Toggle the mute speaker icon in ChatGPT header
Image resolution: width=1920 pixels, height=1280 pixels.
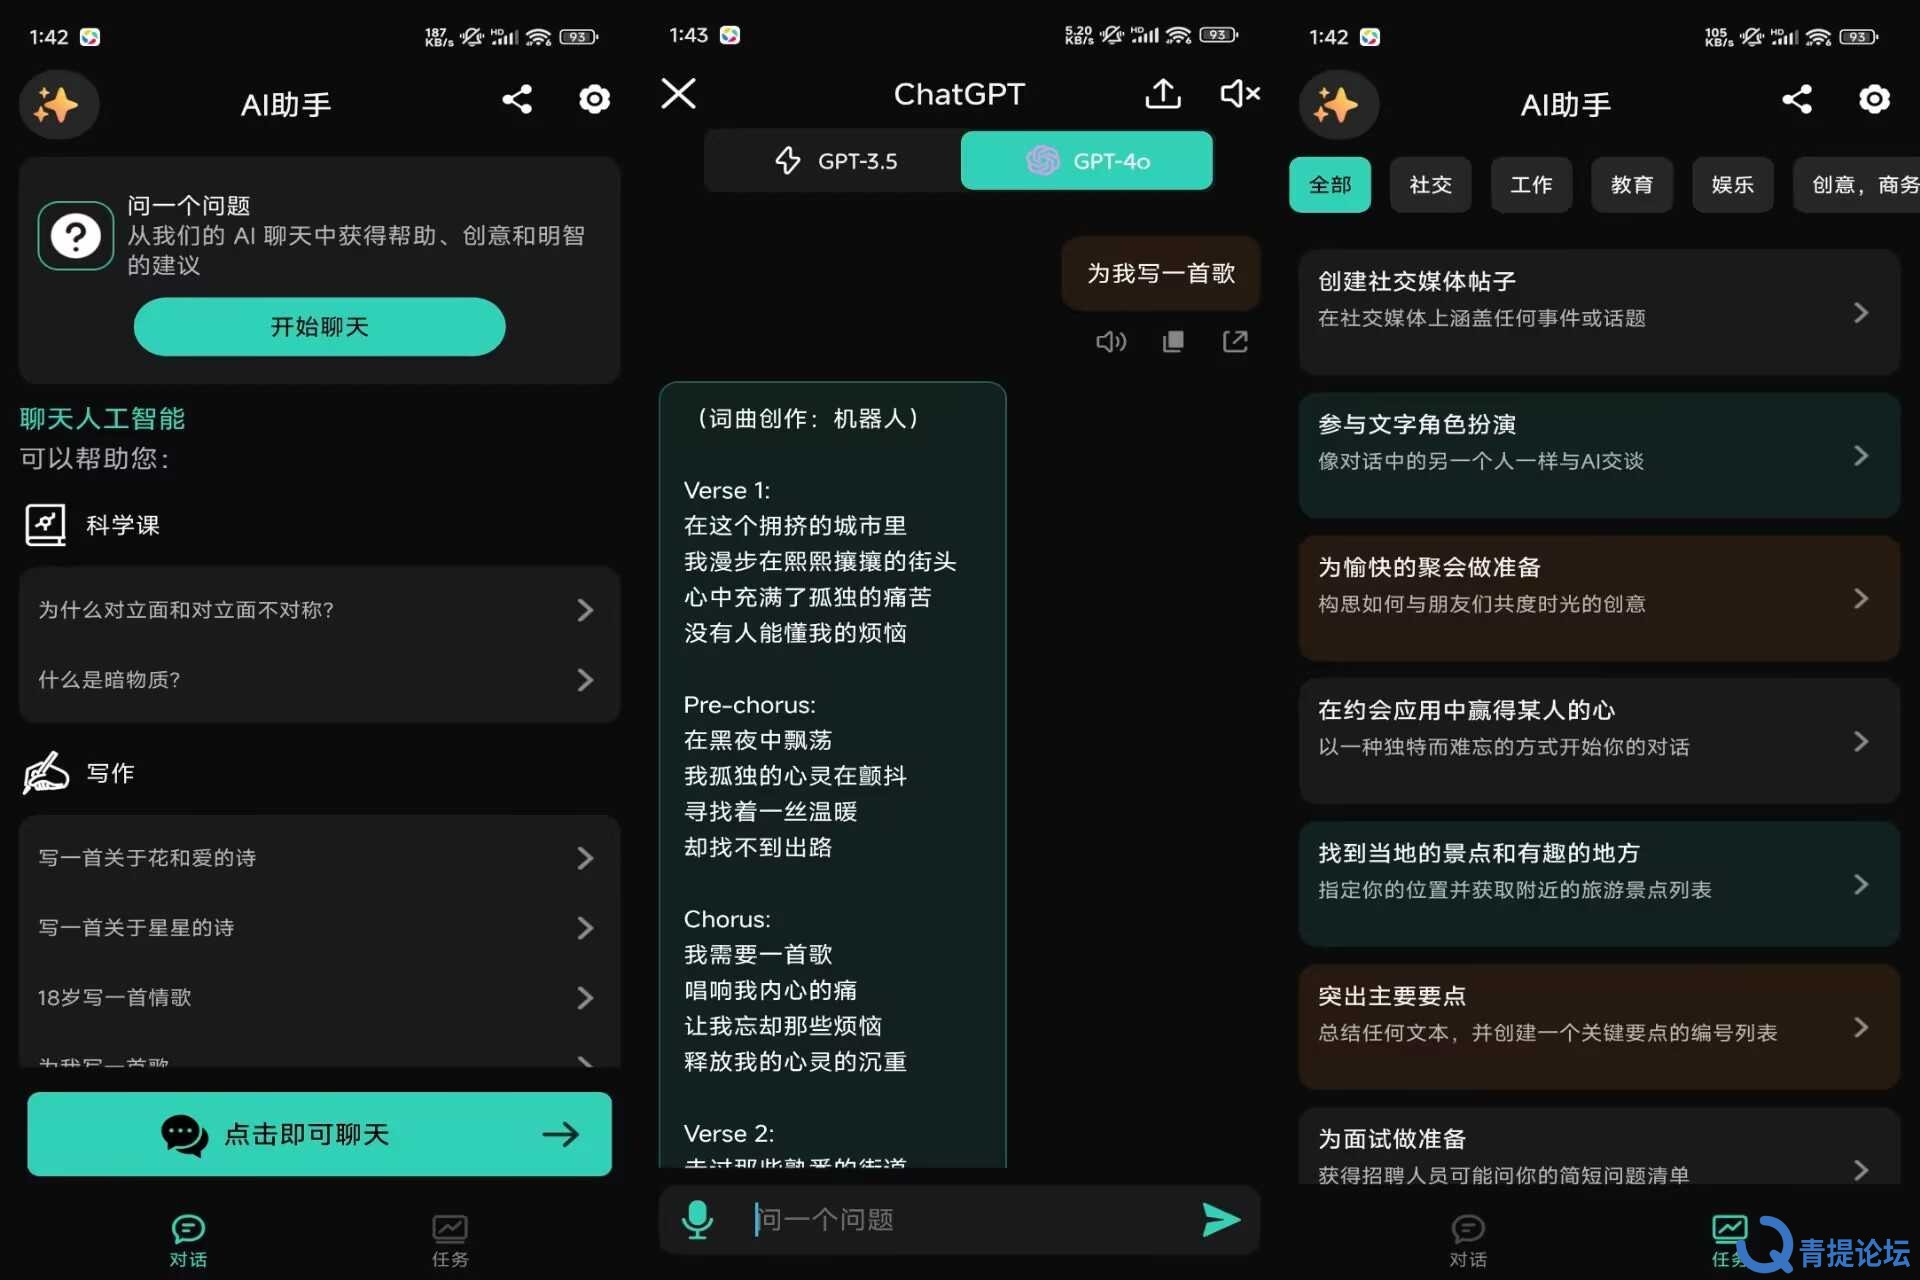pyautogui.click(x=1240, y=94)
